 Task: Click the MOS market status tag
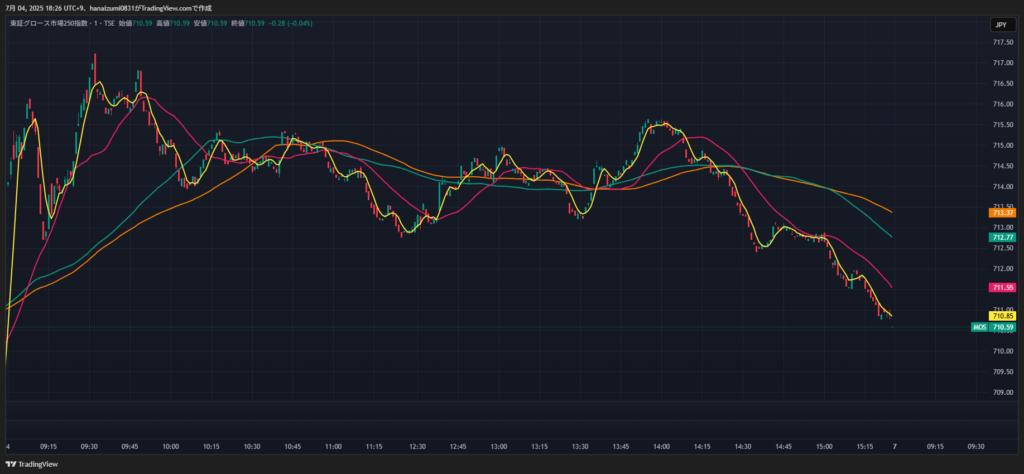click(980, 327)
